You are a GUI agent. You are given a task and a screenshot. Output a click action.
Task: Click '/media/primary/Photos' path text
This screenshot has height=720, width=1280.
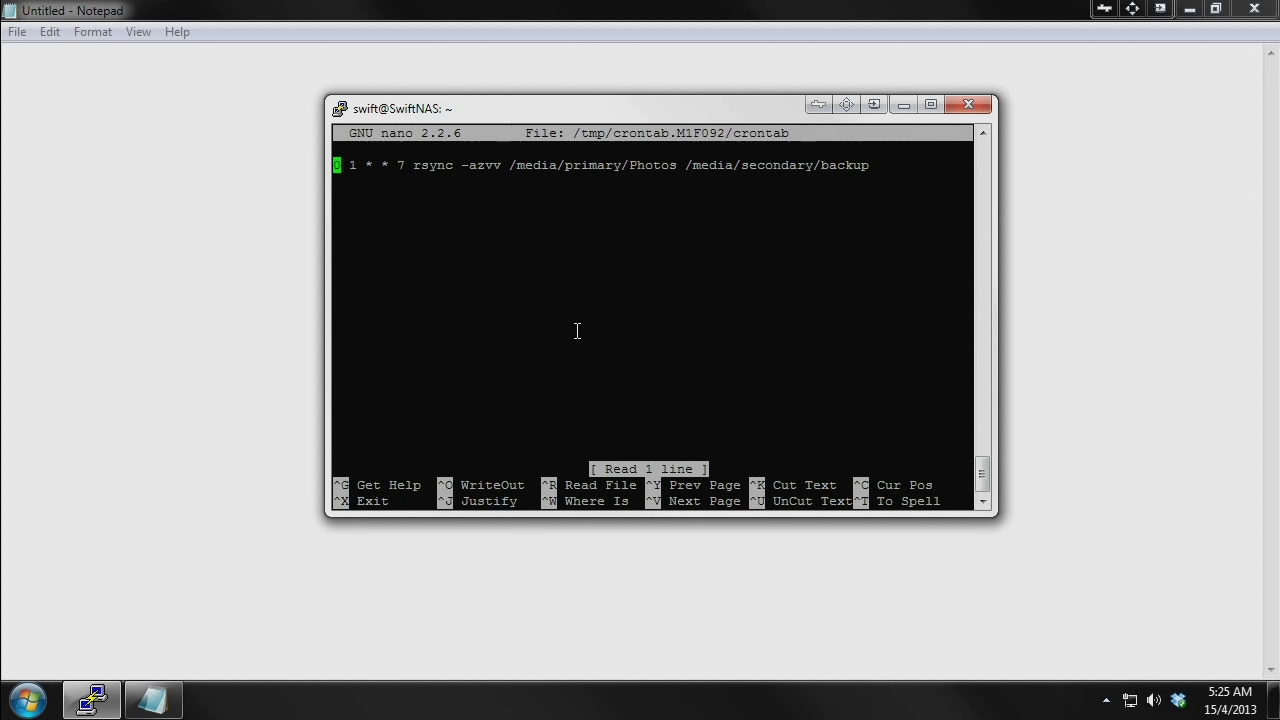pos(593,165)
